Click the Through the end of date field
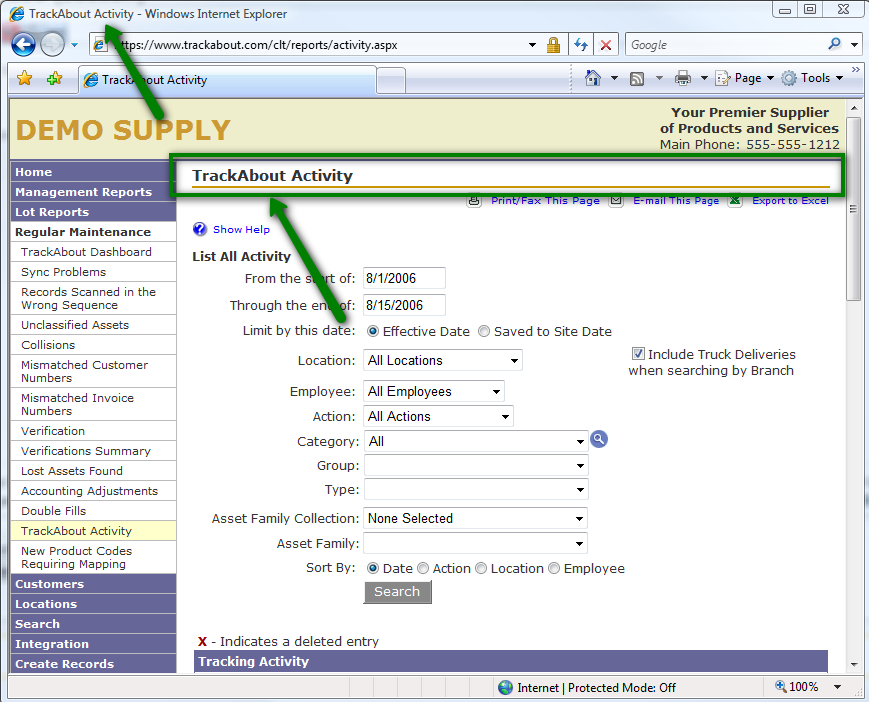This screenshot has height=702, width=869. pos(404,305)
